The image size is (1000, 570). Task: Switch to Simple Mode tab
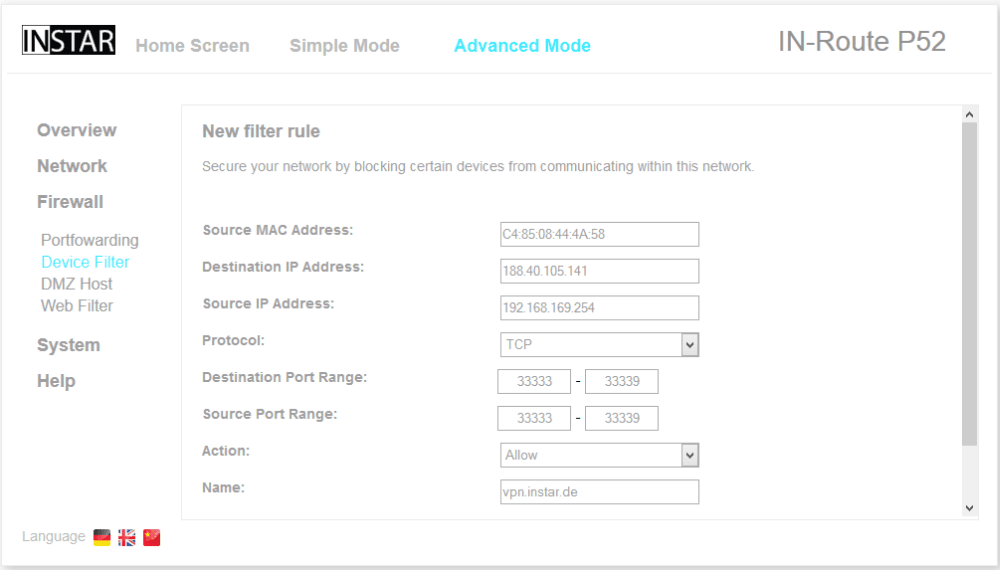(344, 46)
